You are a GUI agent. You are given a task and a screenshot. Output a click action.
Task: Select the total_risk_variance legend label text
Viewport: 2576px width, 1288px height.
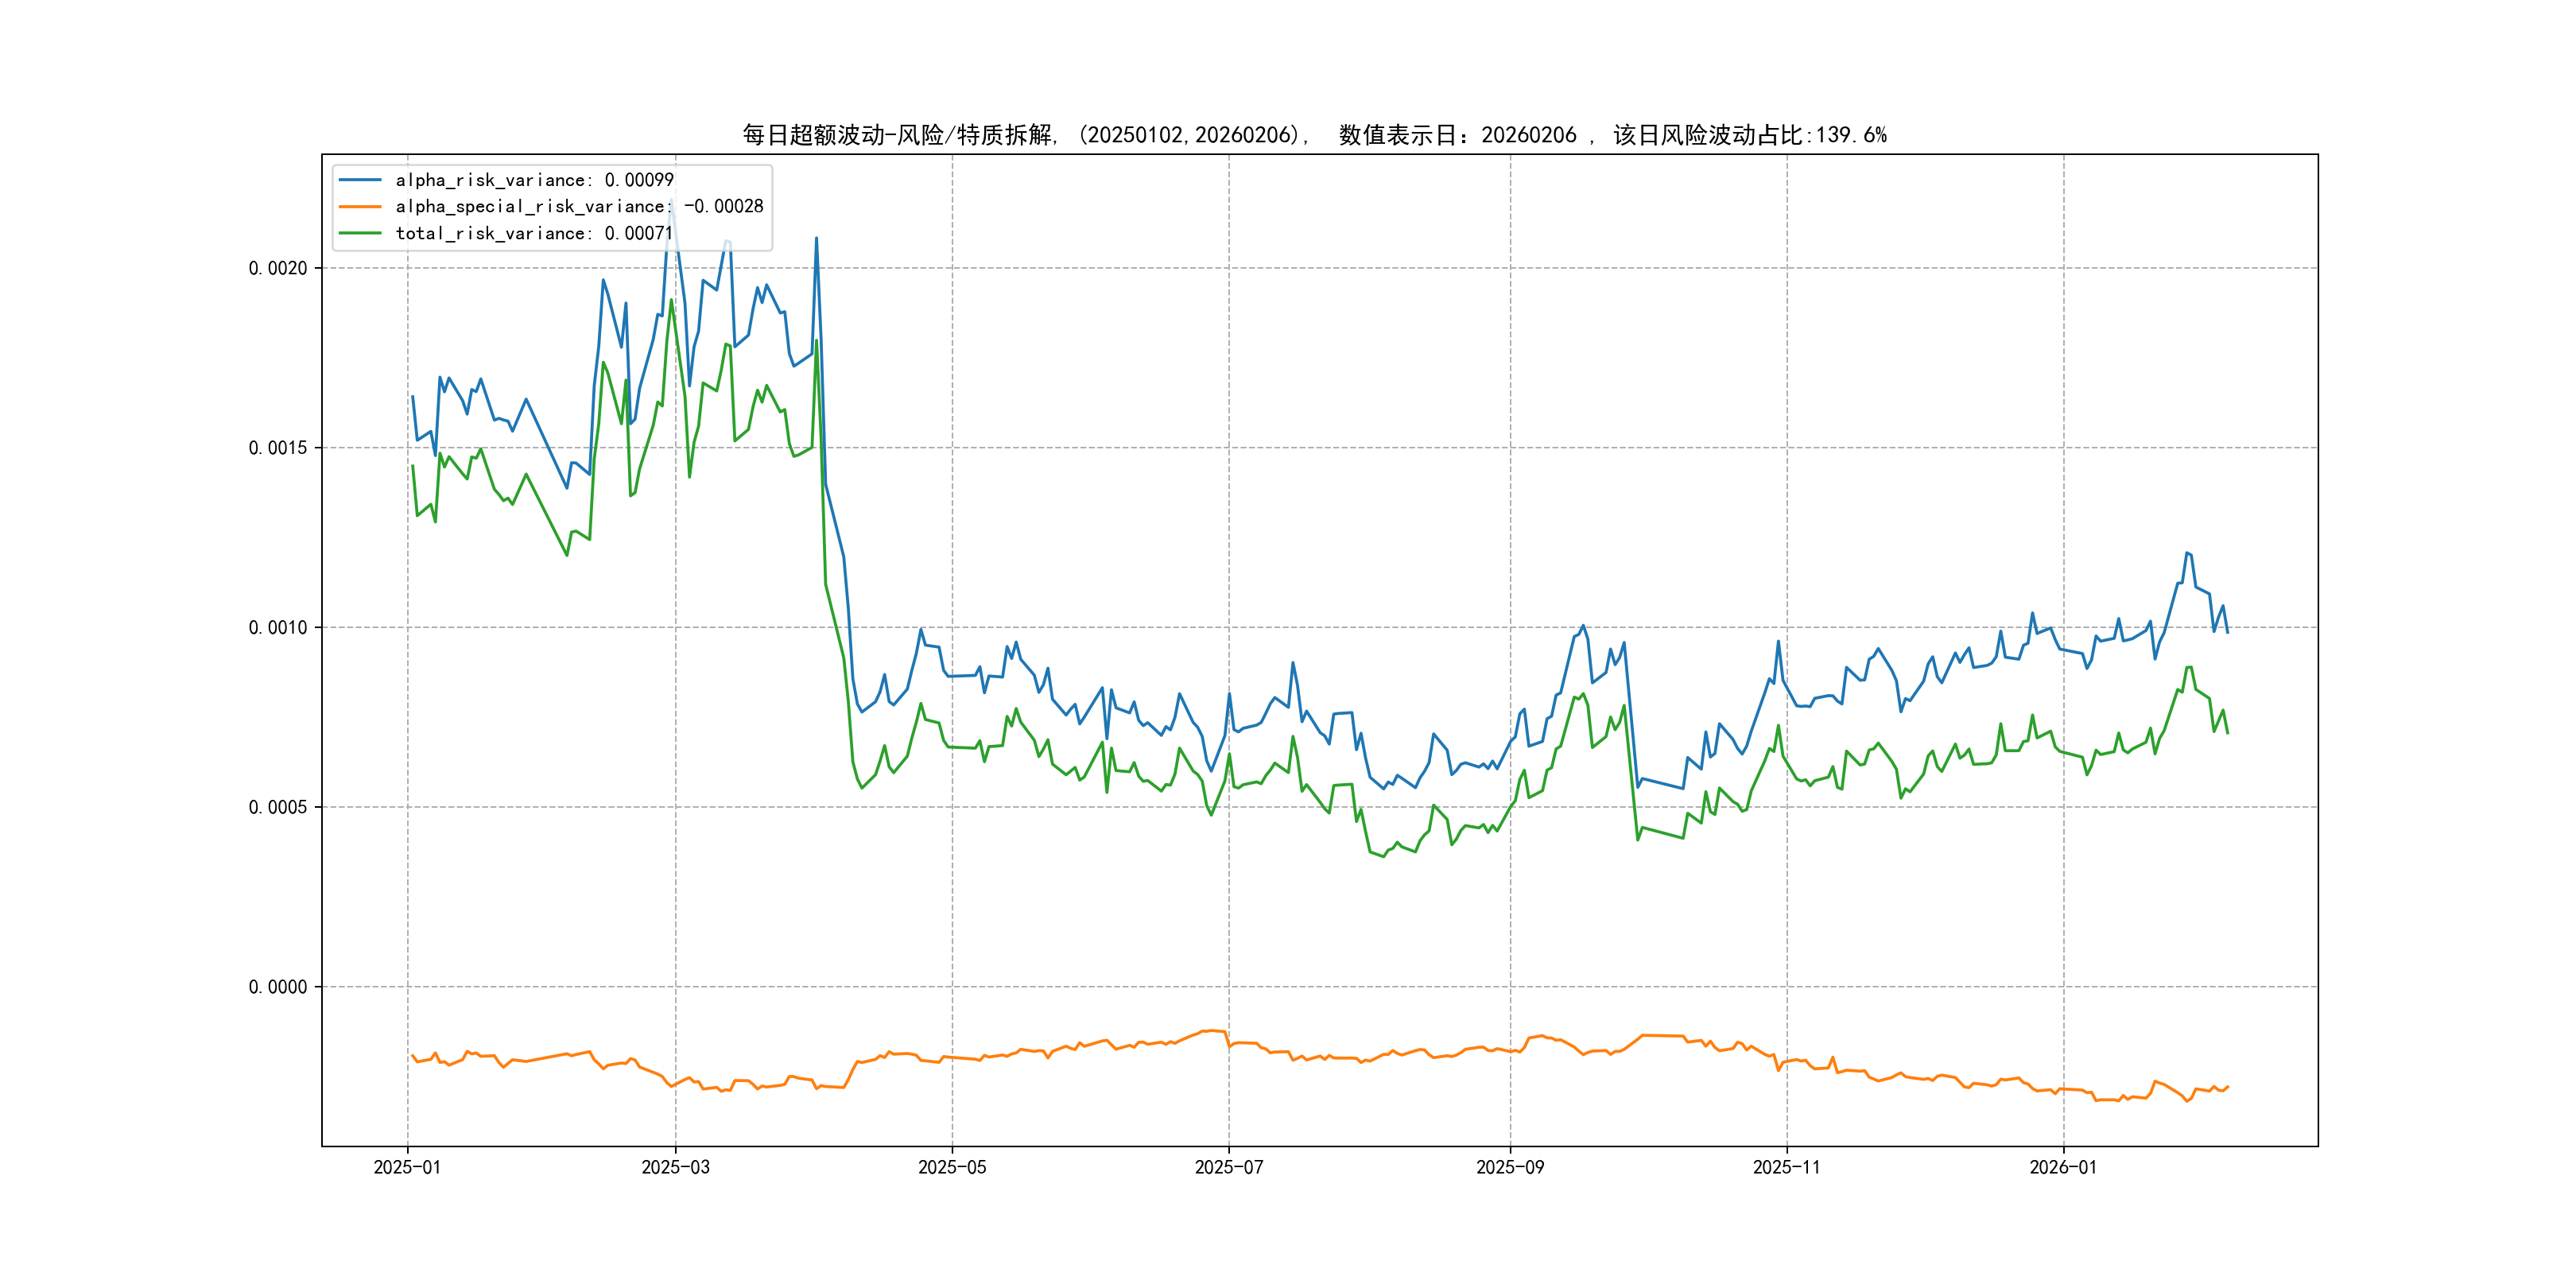click(534, 233)
